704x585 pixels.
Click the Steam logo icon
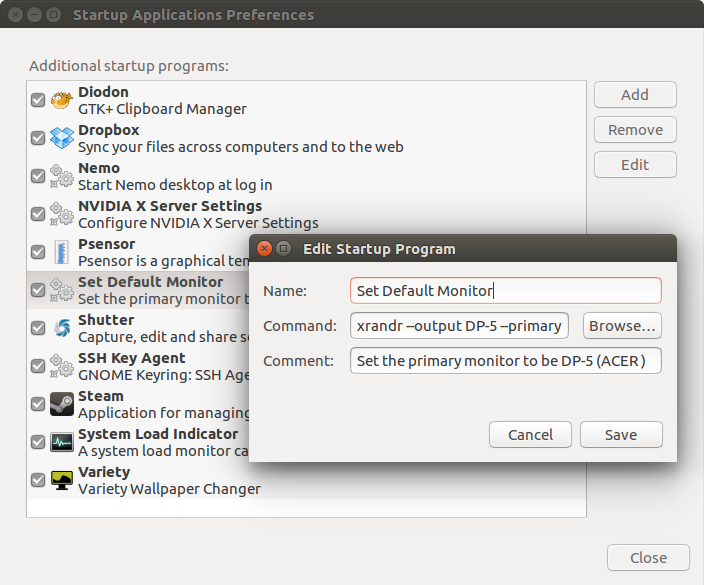[62, 404]
